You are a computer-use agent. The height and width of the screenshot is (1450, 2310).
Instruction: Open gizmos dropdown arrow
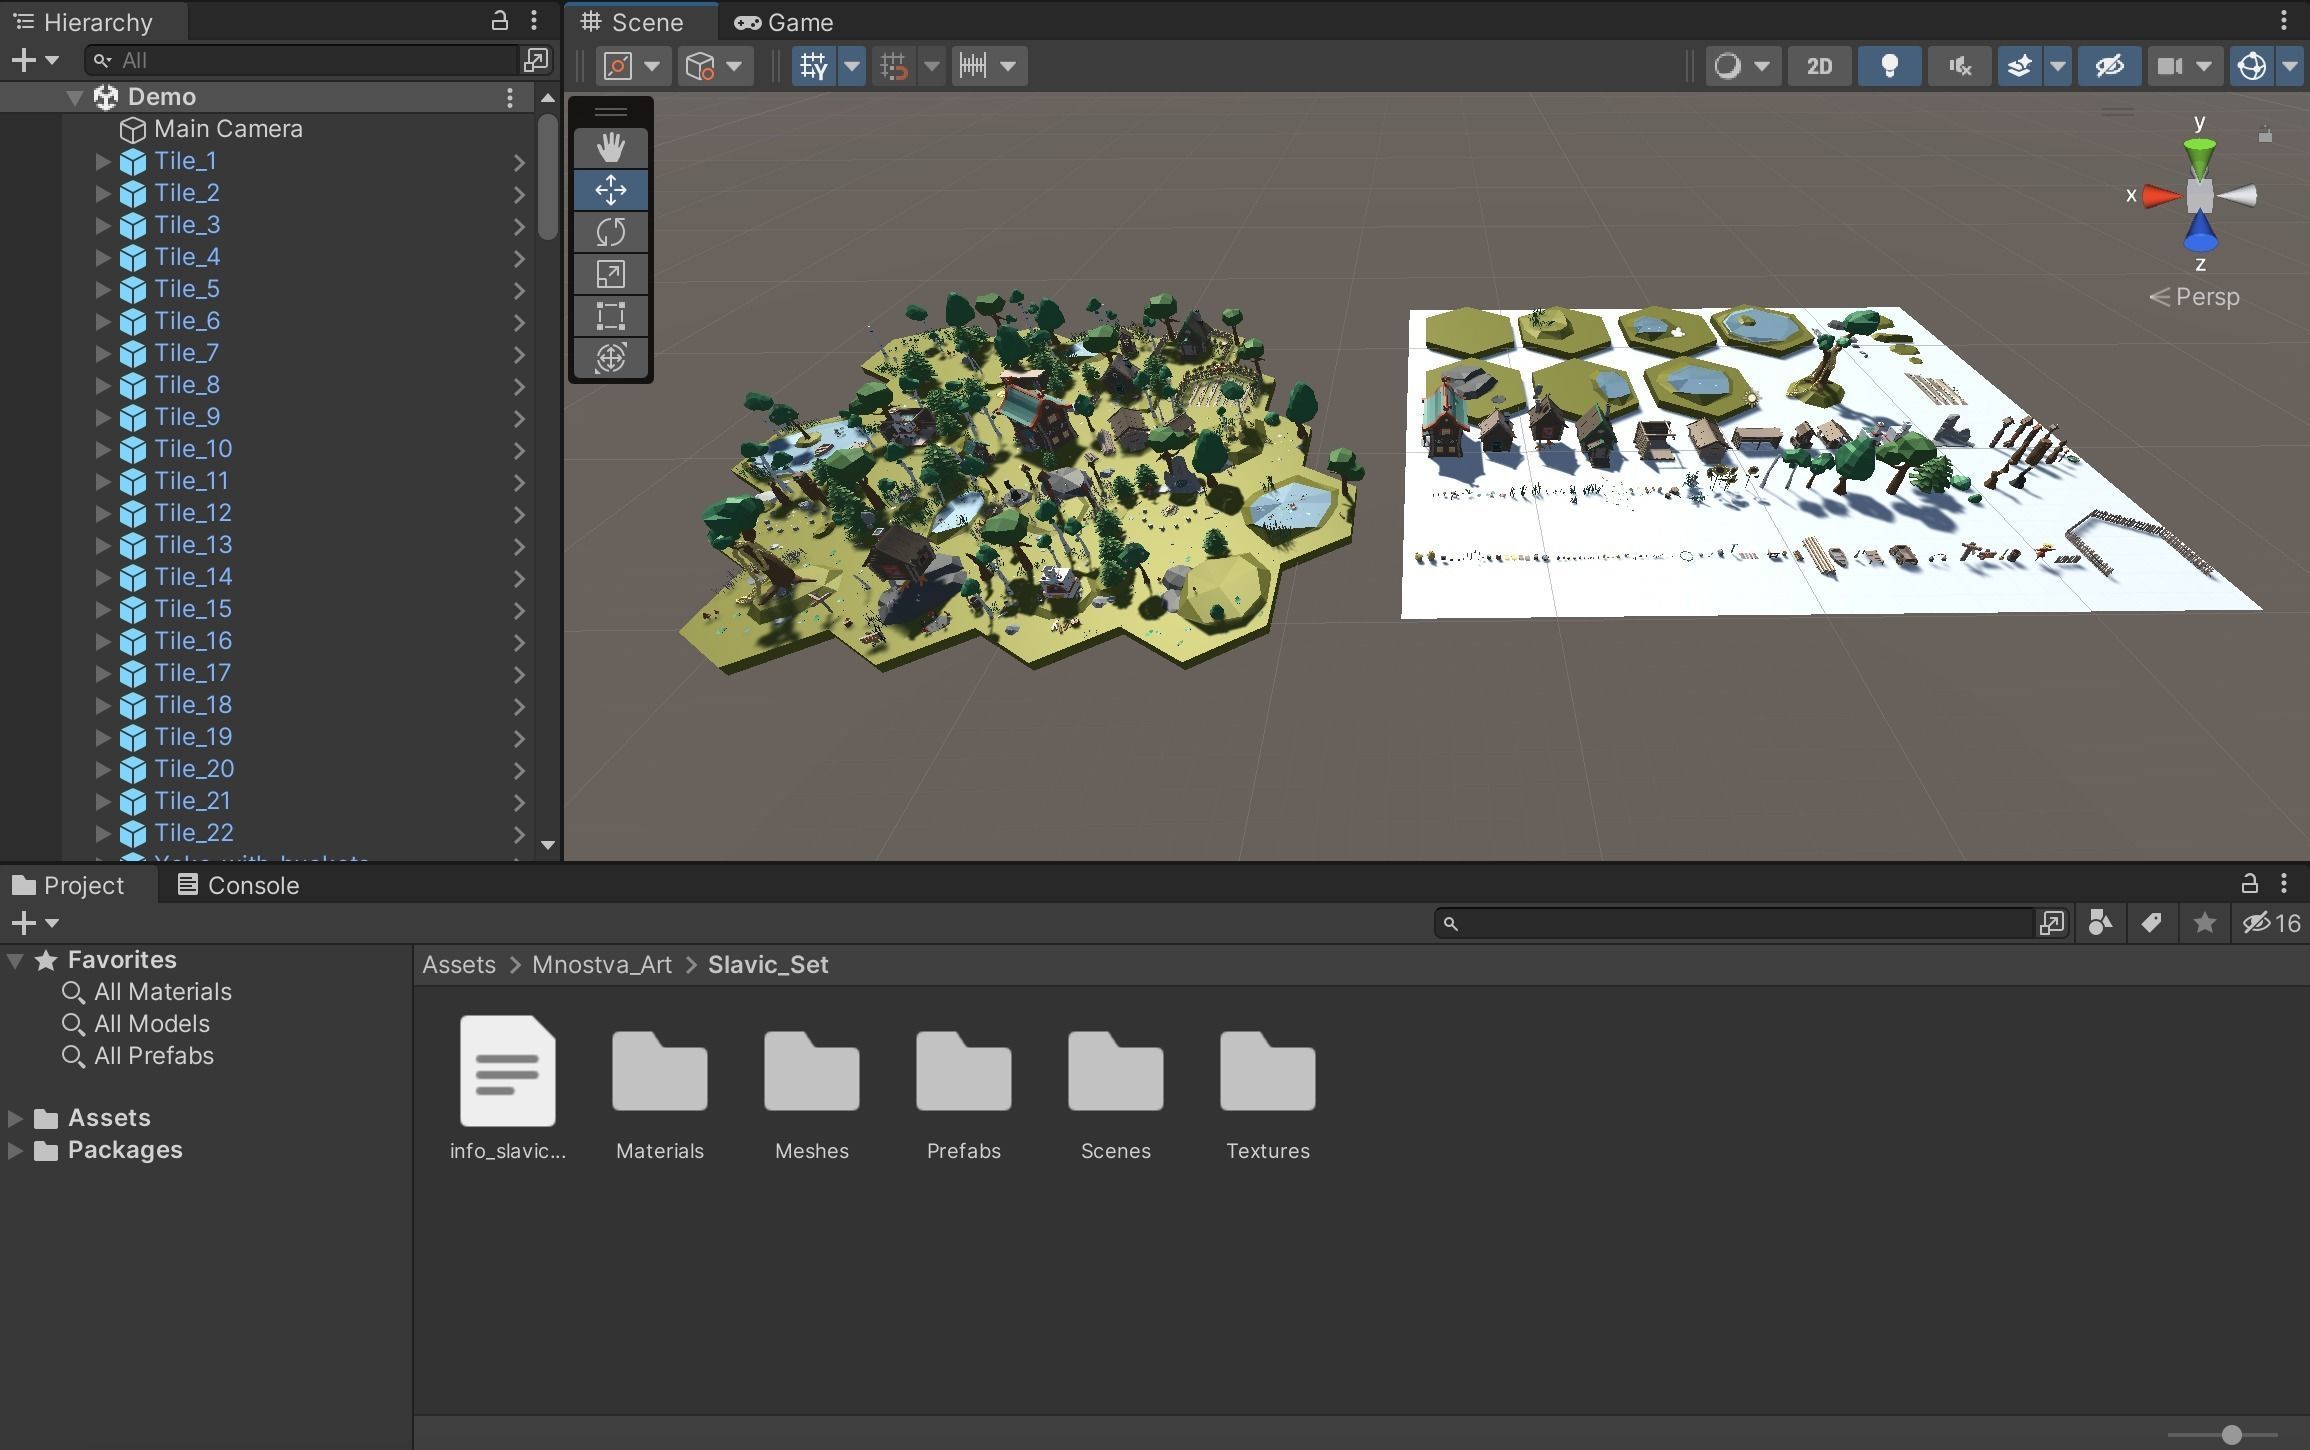click(2290, 66)
